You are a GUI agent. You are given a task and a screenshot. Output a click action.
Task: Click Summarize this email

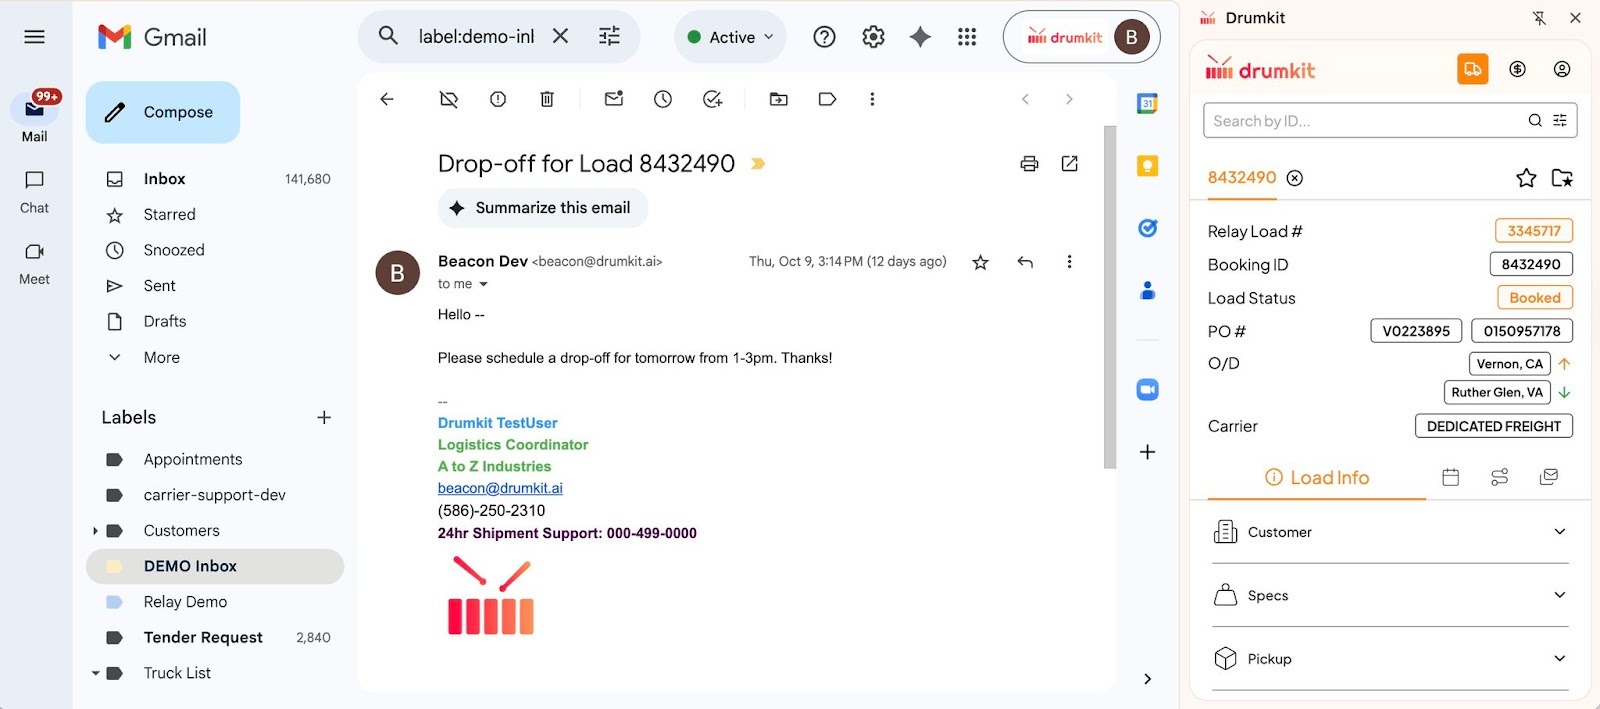click(x=543, y=208)
